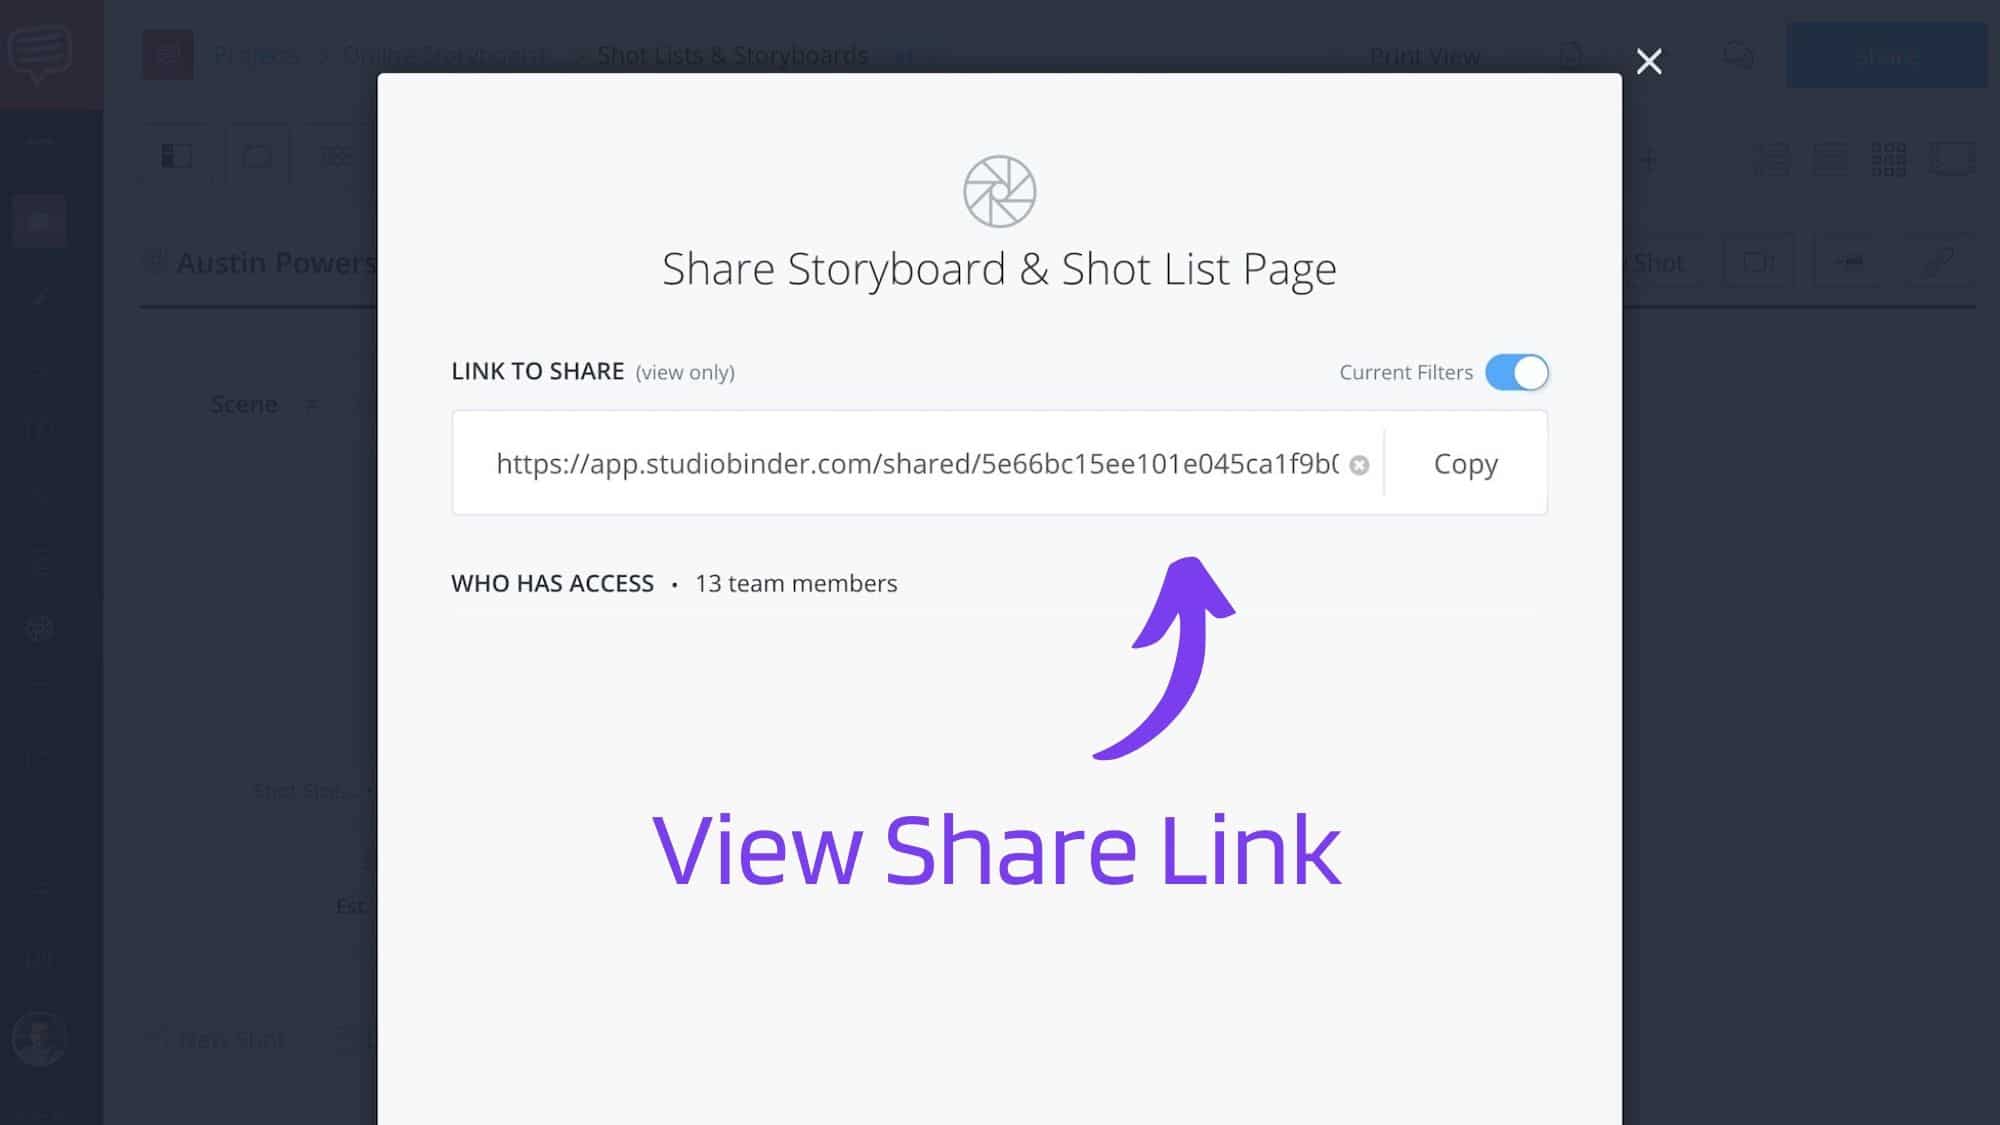This screenshot has width=2000, height=1125.
Task: Toggle the Current Filters switch on
Action: coord(1516,372)
